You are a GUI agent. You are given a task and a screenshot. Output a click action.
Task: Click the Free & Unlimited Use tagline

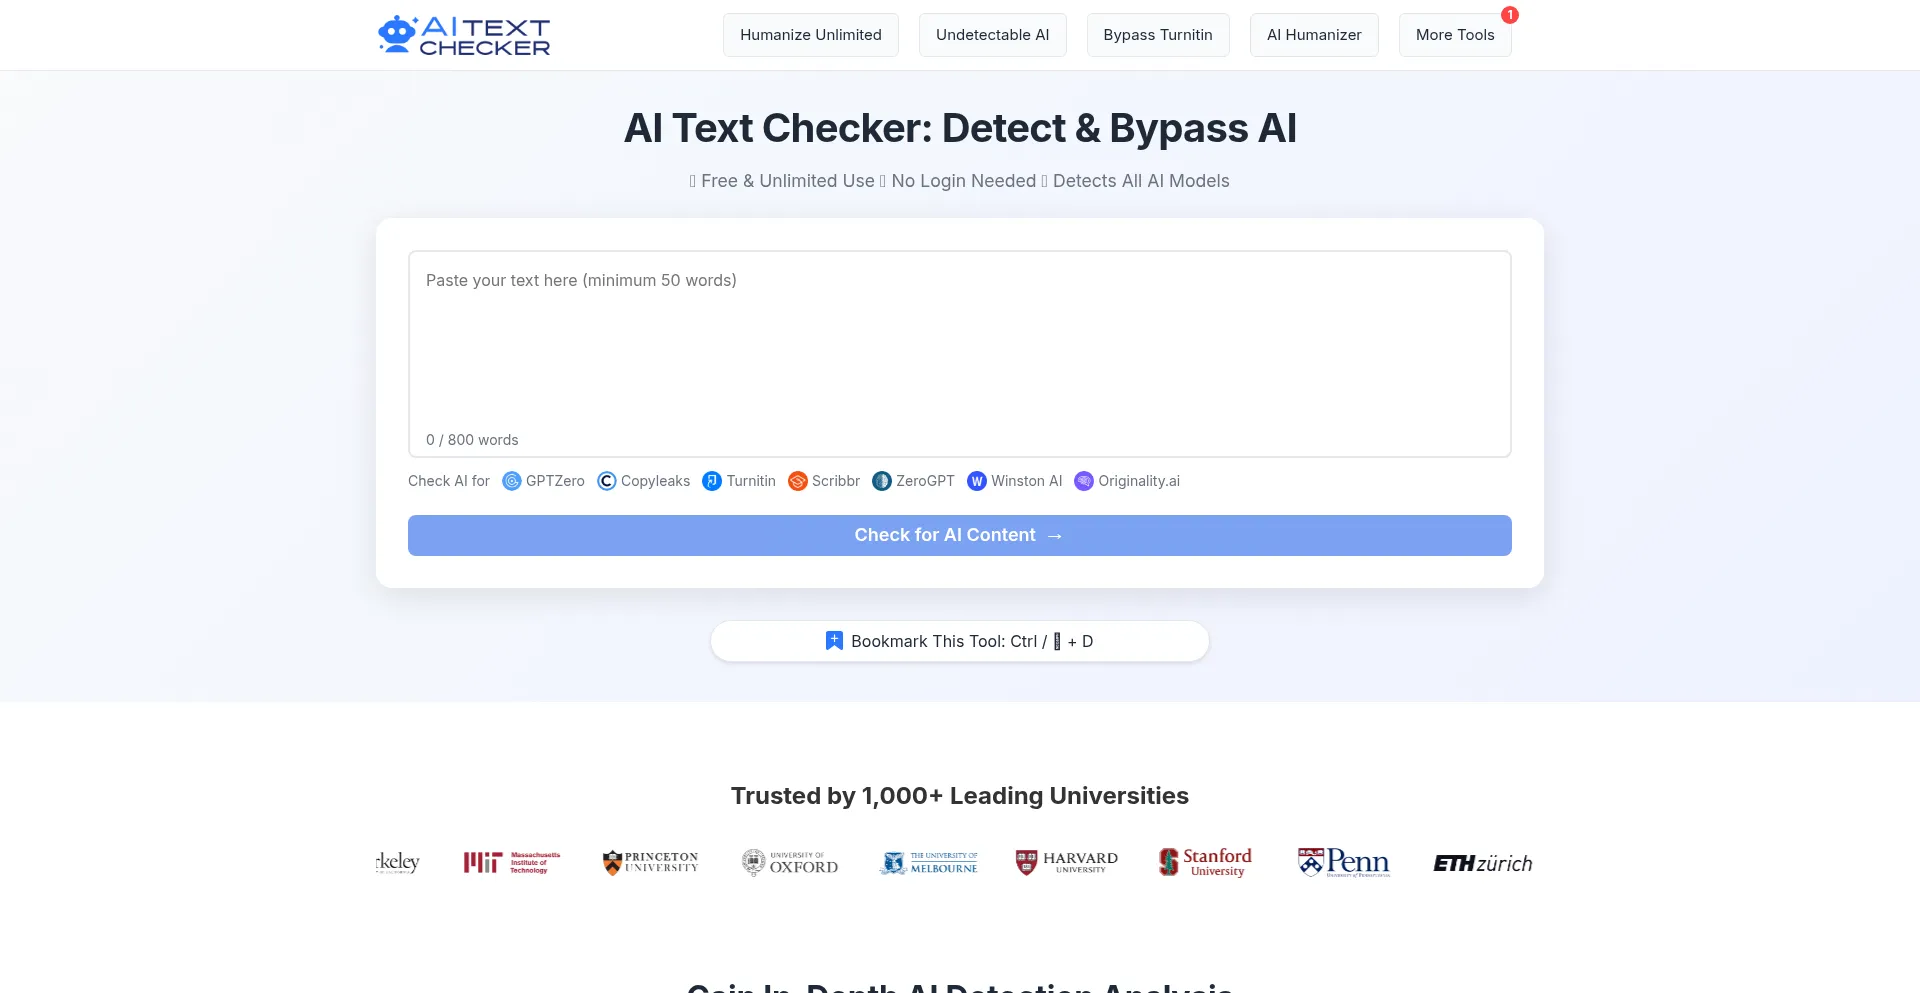788,181
